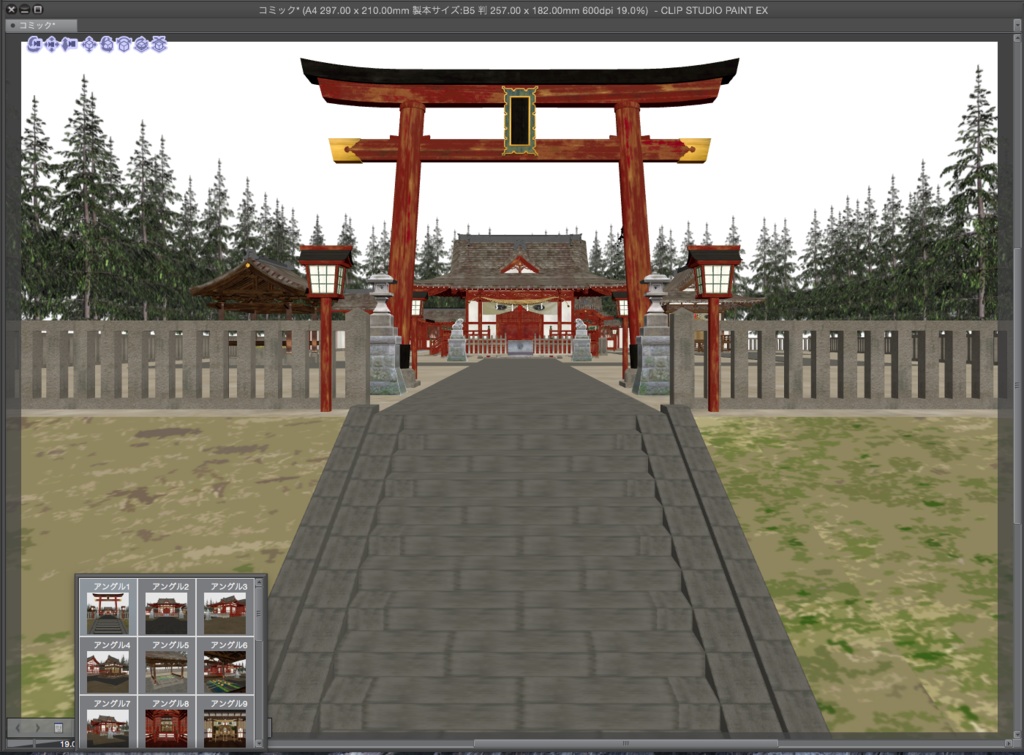Click the next page arrow button
Image resolution: width=1024 pixels, height=755 pixels.
37,727
